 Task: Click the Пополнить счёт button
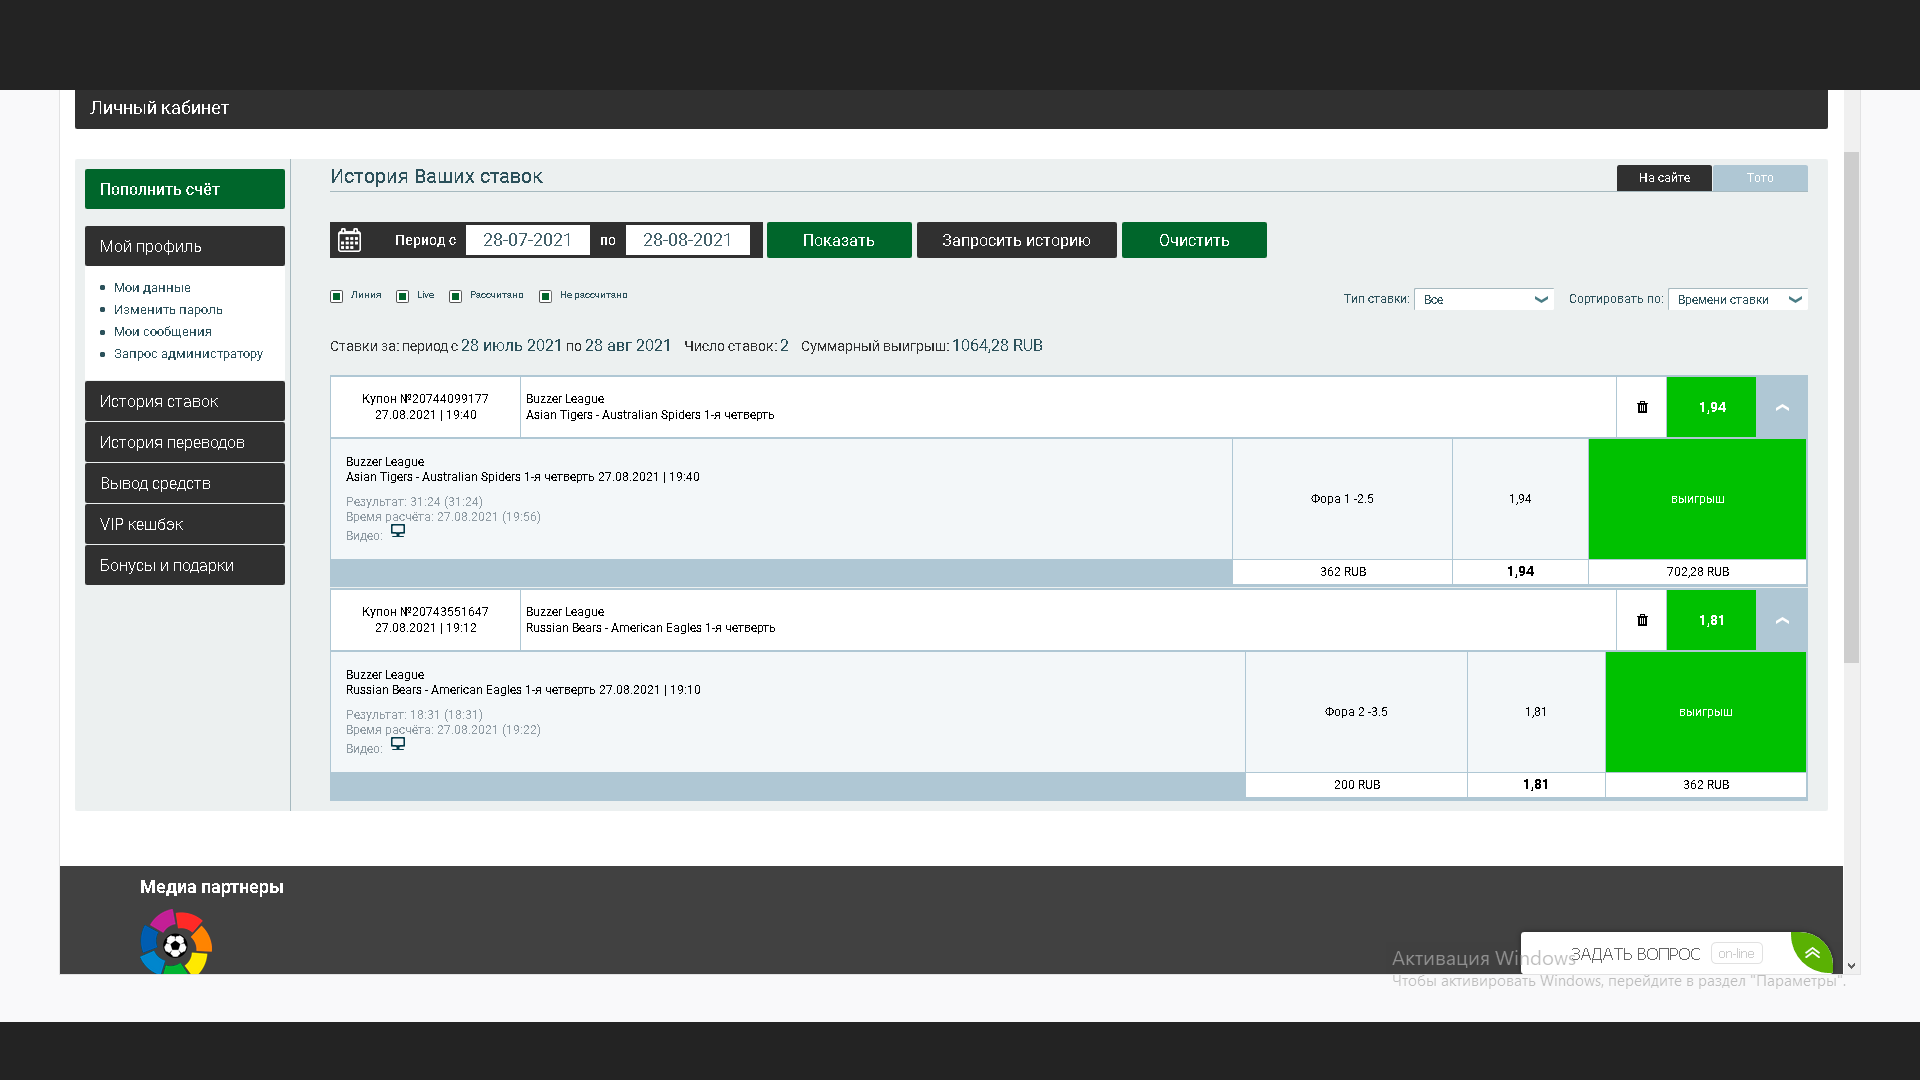[185, 189]
